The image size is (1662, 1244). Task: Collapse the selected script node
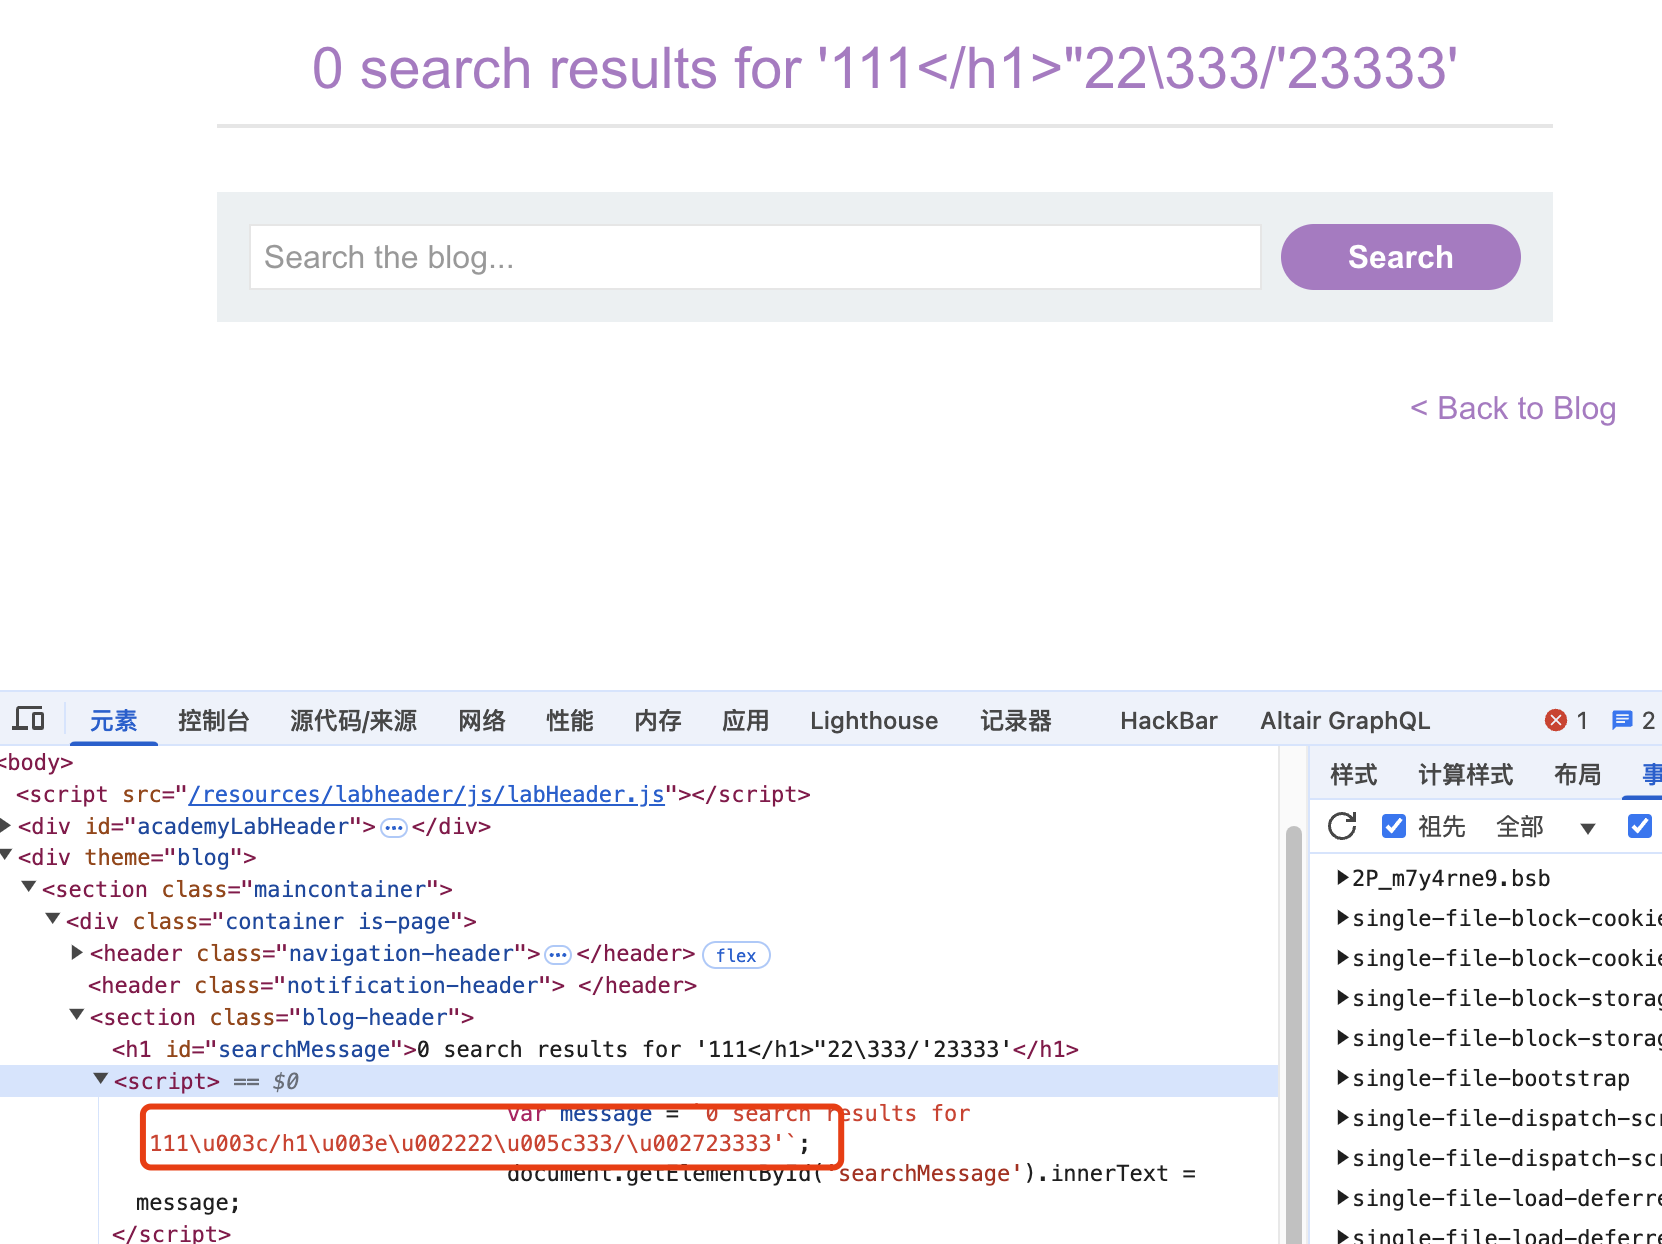pyautogui.click(x=101, y=1080)
